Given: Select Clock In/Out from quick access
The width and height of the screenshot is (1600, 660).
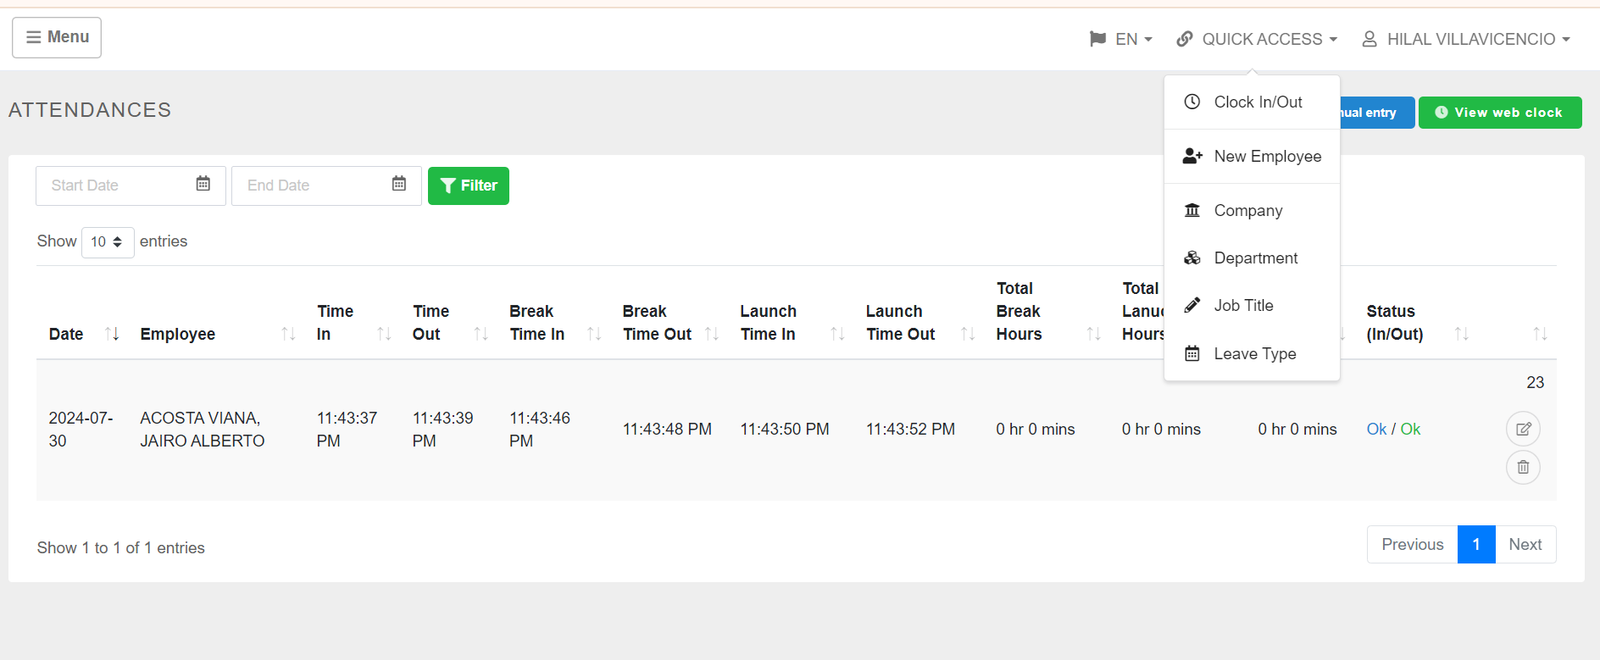Looking at the screenshot, I should coord(1257,102).
